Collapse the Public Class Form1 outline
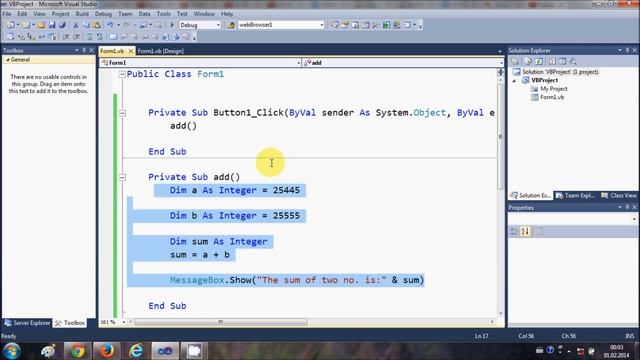The height and width of the screenshot is (360, 640). click(x=122, y=74)
